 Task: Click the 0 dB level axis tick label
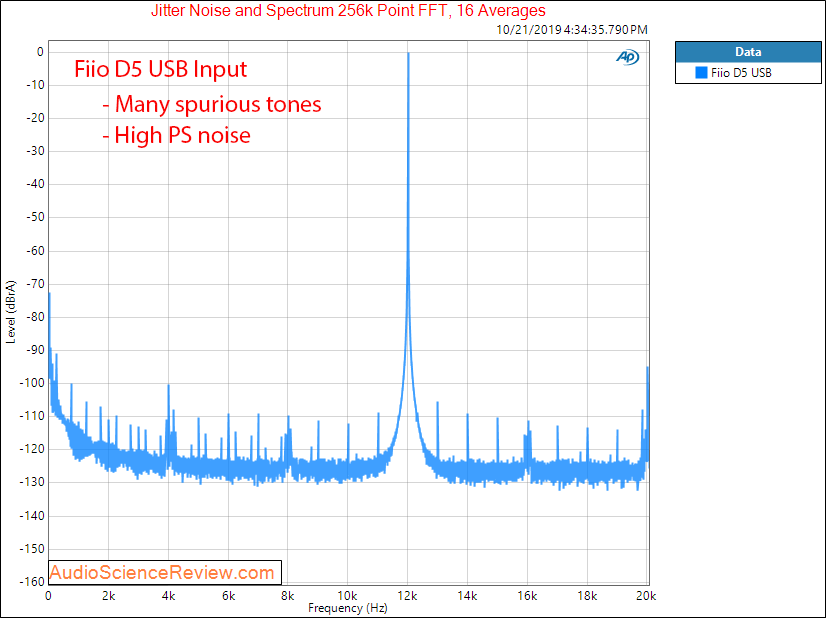tap(40, 52)
